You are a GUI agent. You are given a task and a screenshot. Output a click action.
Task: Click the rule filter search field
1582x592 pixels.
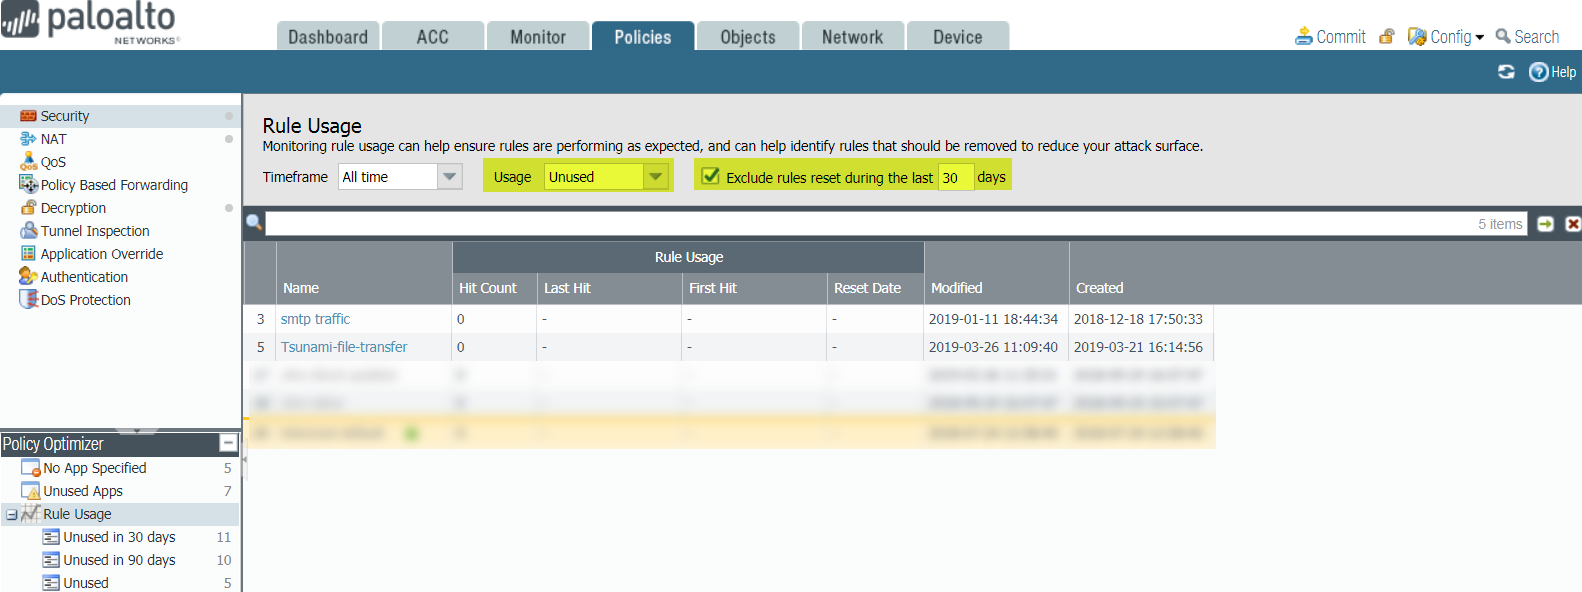coord(896,223)
